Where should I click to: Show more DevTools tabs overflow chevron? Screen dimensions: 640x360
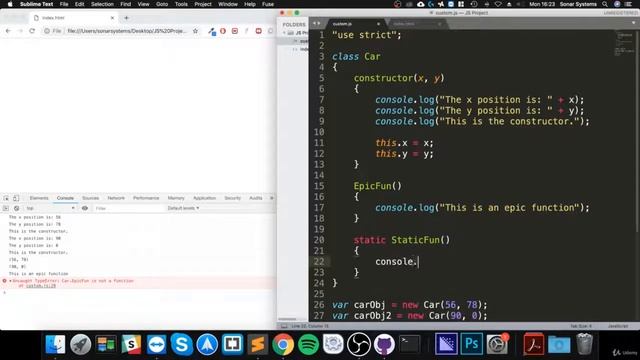[x=272, y=198]
